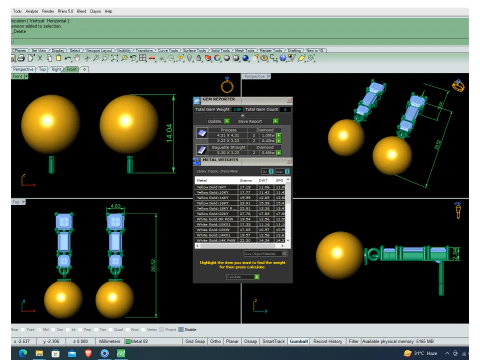Open File Explorer from the taskbar
This screenshot has width=480, height=360.
click(39, 353)
